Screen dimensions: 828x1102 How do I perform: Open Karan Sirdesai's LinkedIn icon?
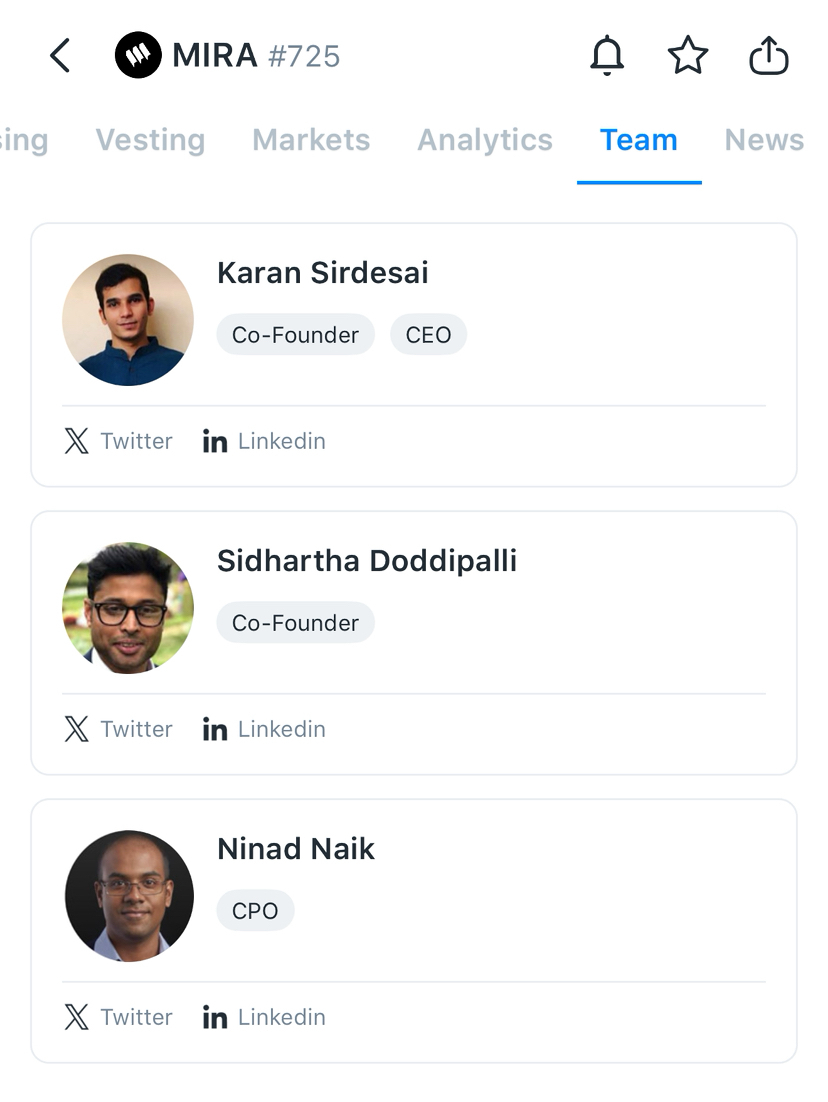click(215, 441)
